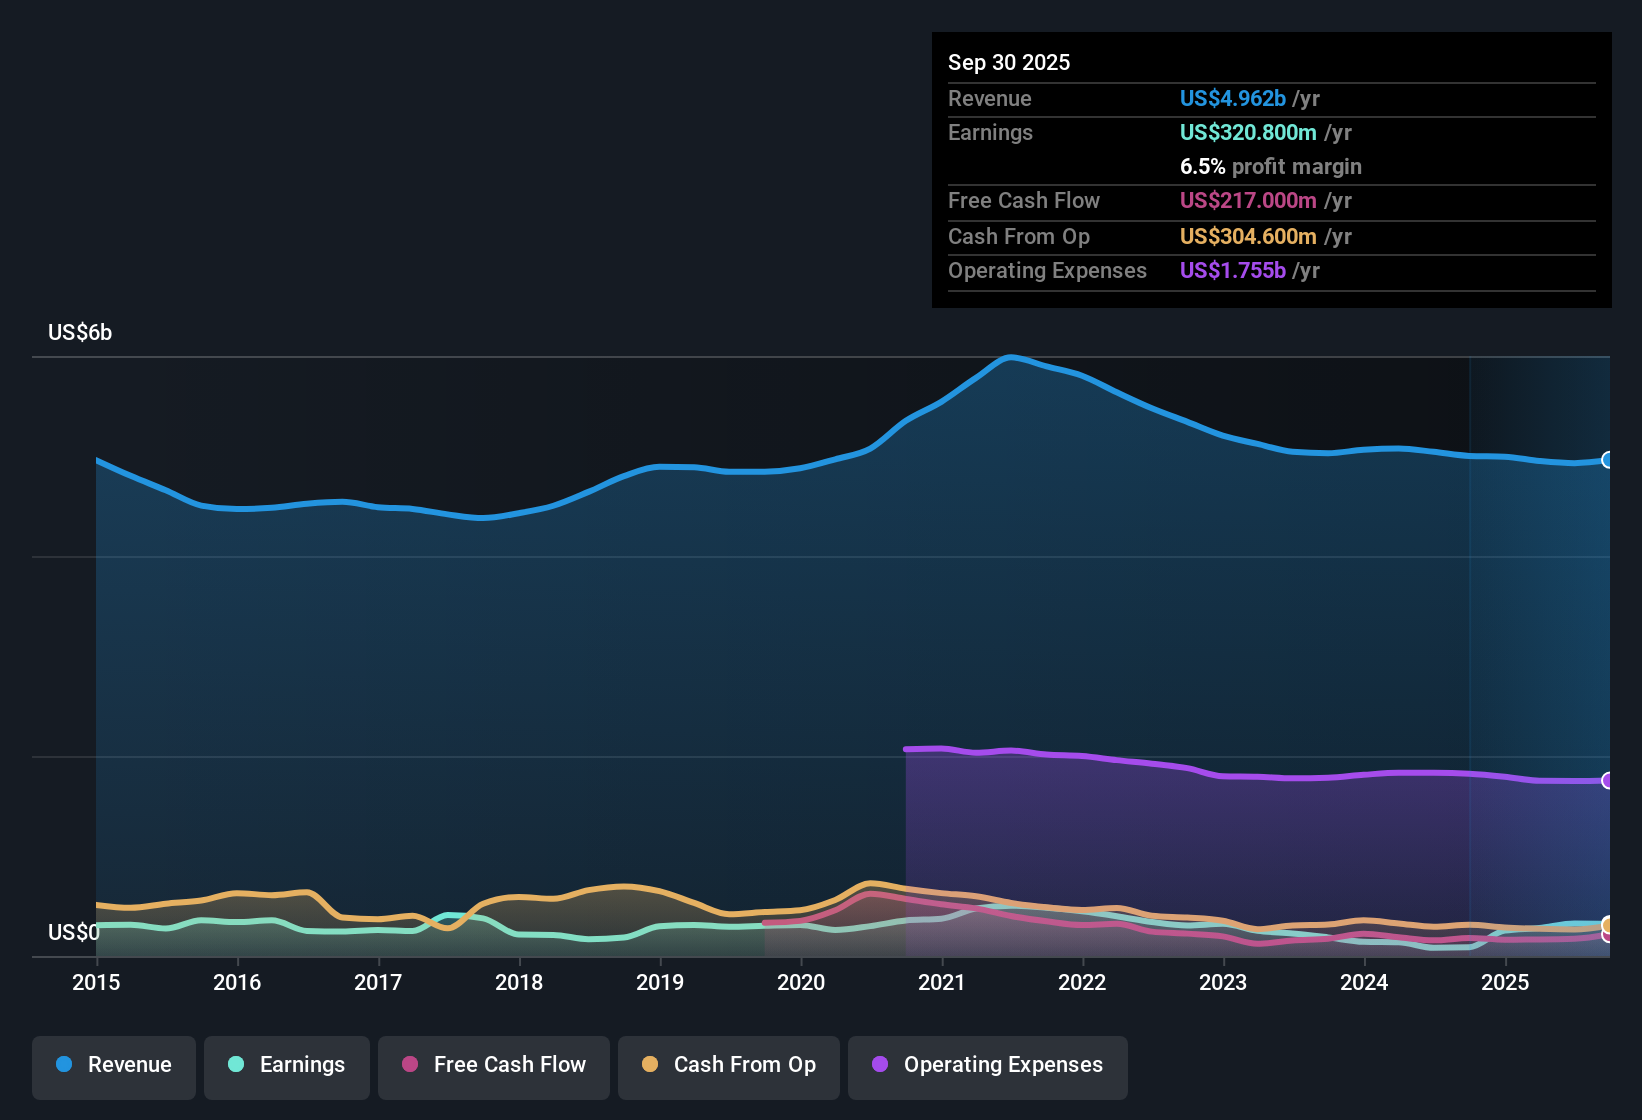Click the Cash From Op legend entry
1642x1120 pixels.
(728, 1066)
